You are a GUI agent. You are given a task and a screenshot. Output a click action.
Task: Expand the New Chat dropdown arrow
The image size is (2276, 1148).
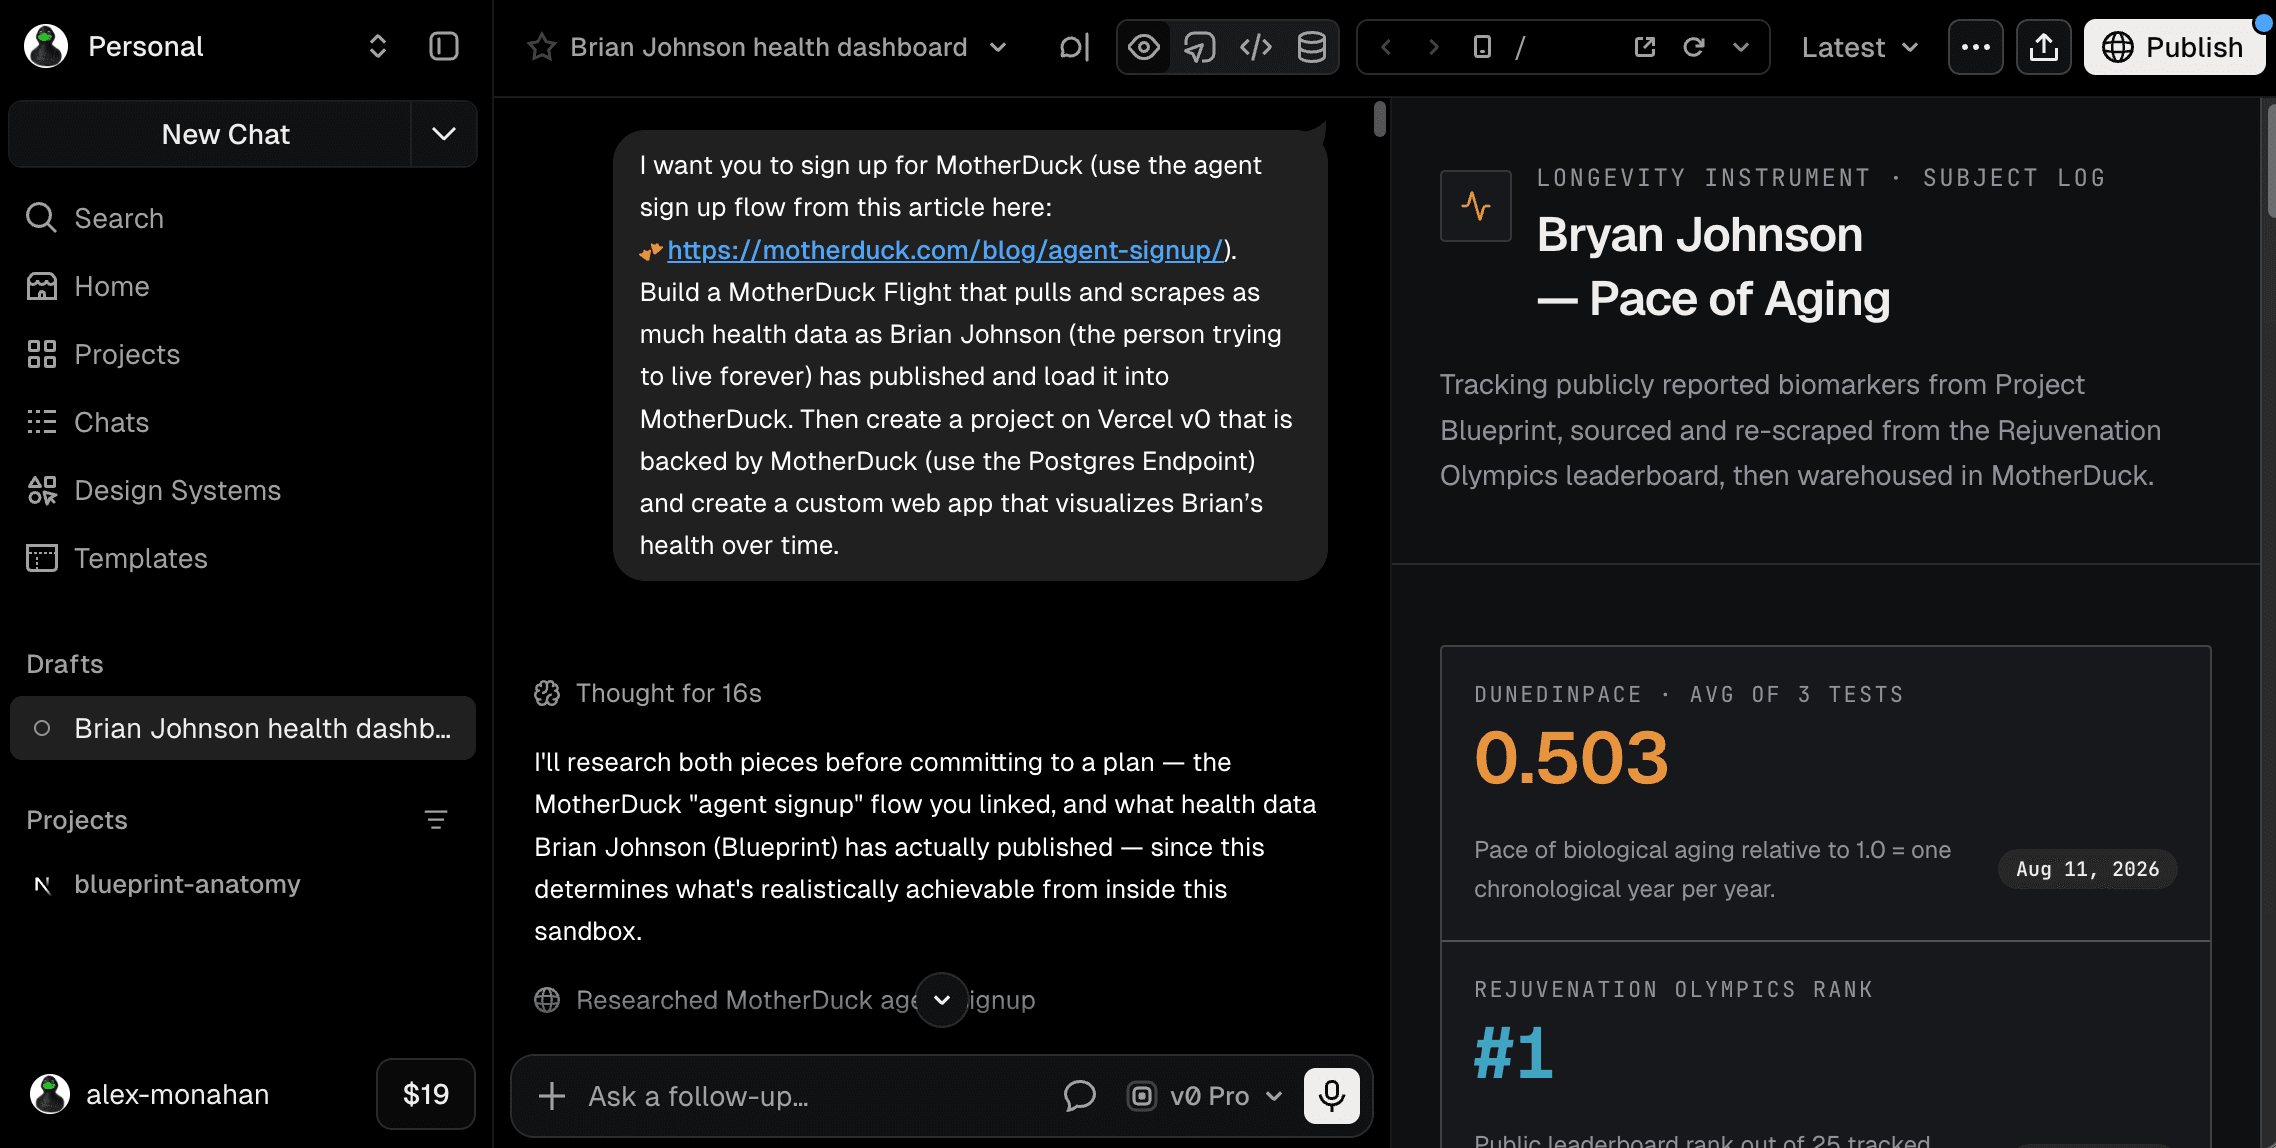444,134
